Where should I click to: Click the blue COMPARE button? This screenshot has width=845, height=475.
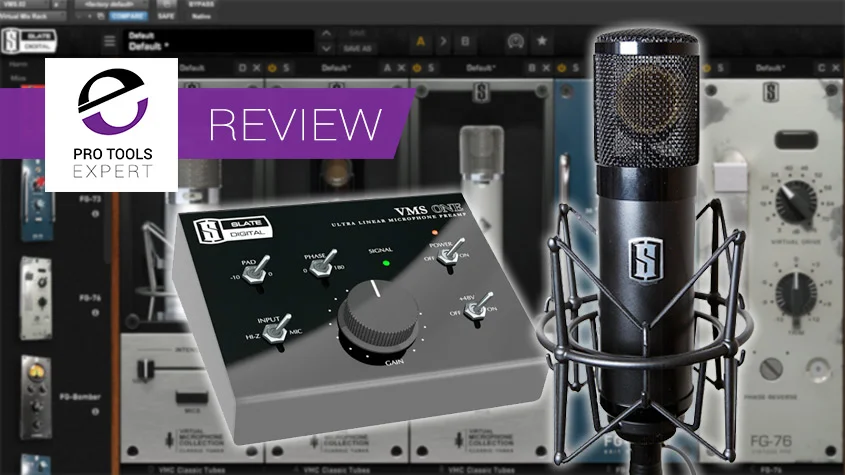tap(128, 16)
